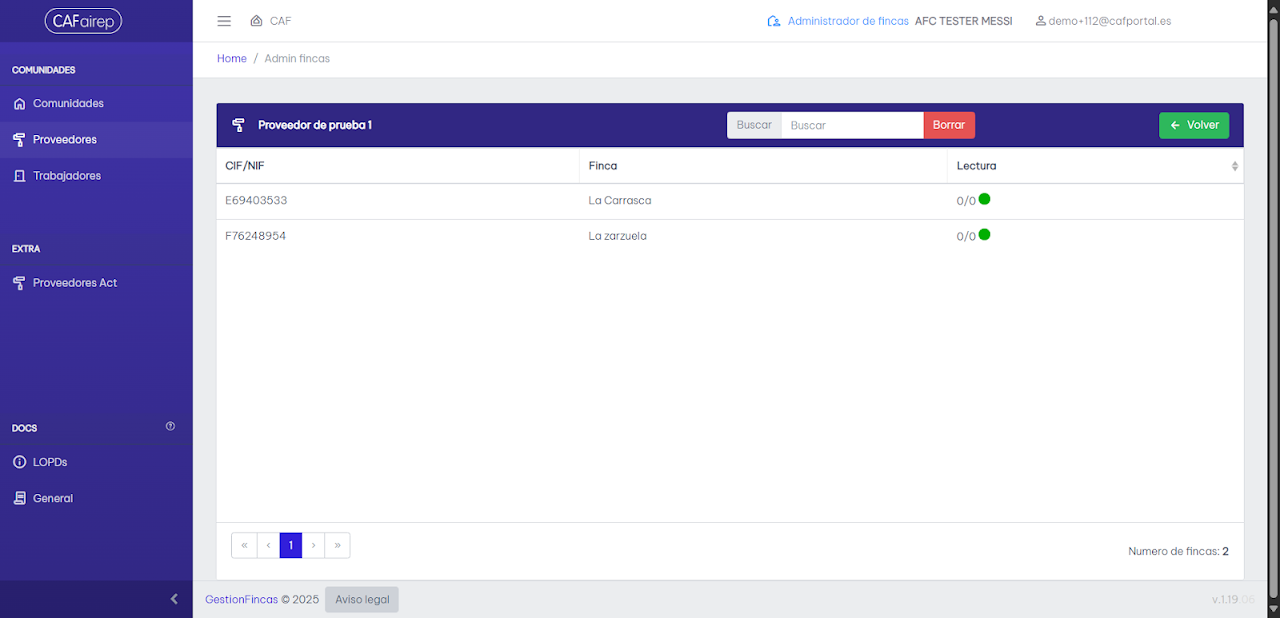Click the red Borrar button
Viewport: 1280px width, 618px height.
pyautogui.click(x=949, y=125)
